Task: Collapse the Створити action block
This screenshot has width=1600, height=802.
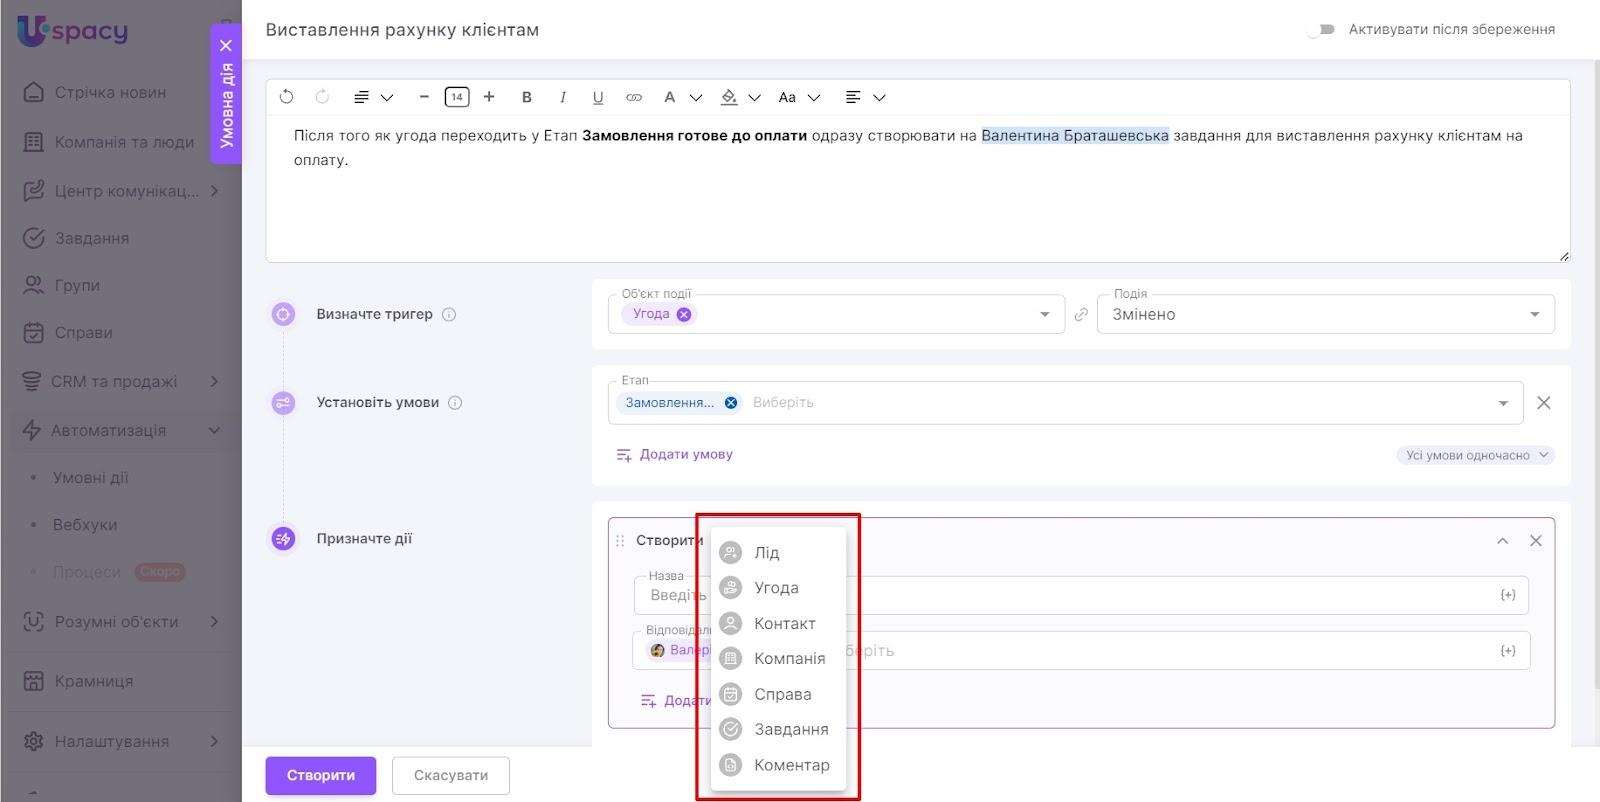Action: 1502,540
